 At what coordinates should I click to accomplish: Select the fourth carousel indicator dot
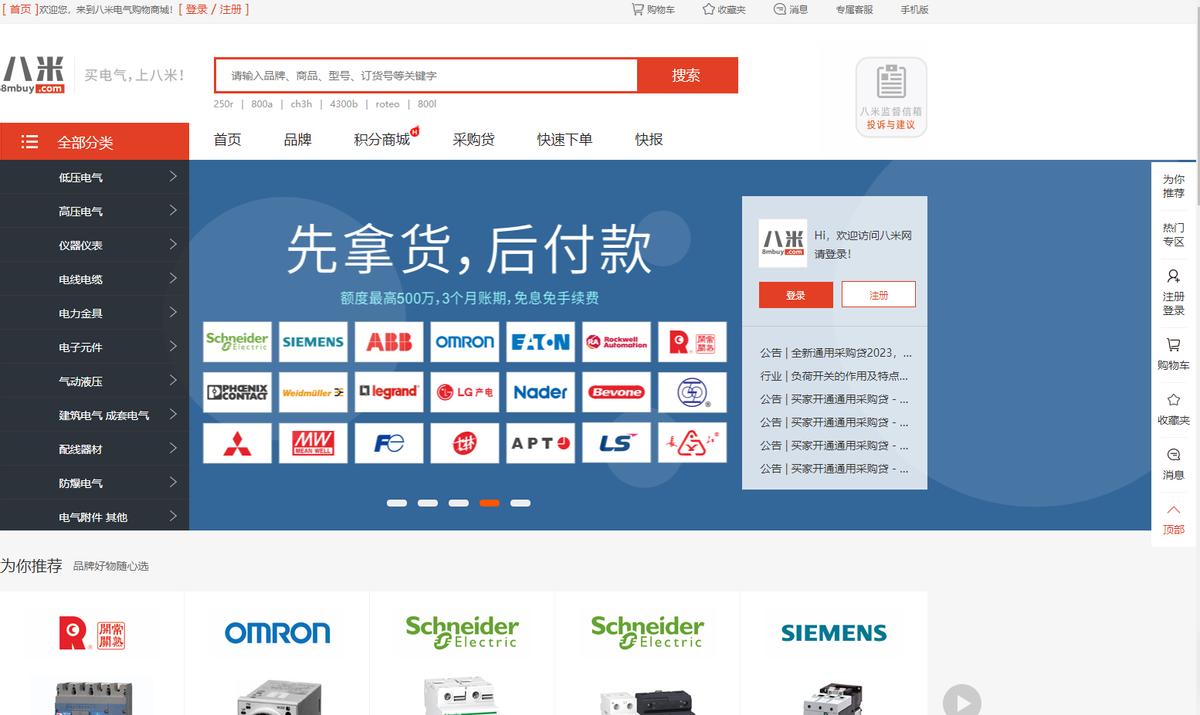click(490, 503)
